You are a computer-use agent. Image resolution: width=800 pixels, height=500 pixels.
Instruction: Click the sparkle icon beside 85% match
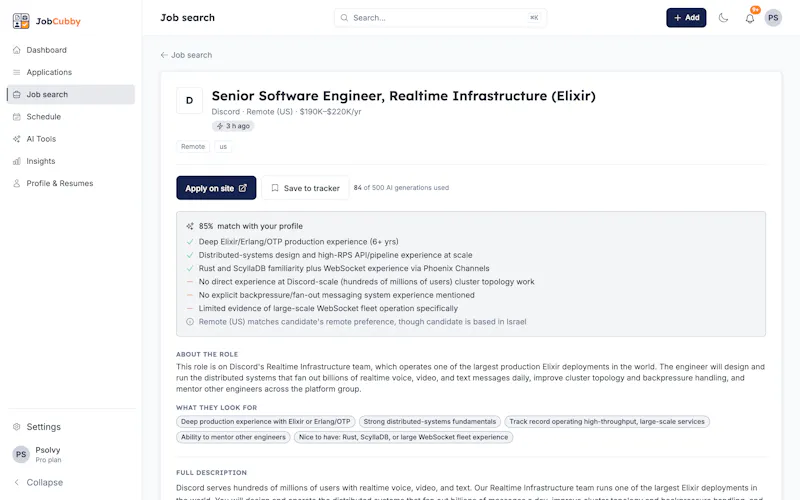(x=190, y=226)
